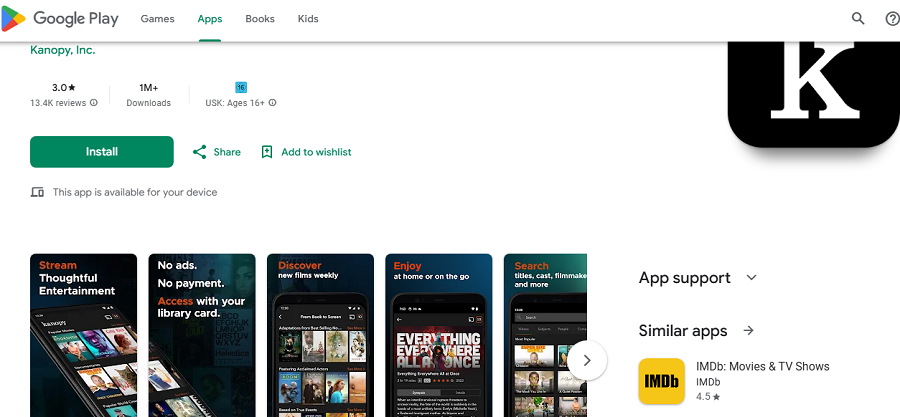Image resolution: width=900 pixels, height=417 pixels.
Task: Click the Share text label
Action: (x=227, y=152)
